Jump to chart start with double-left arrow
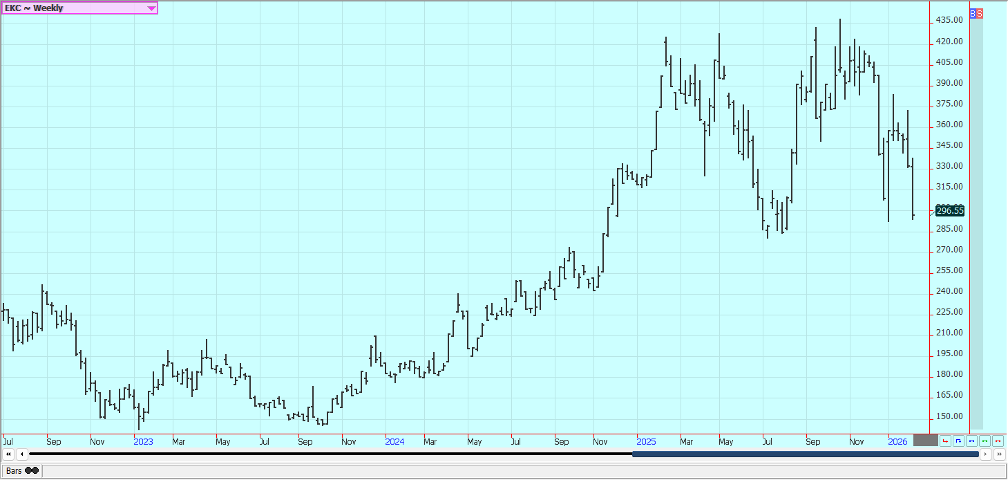The width and height of the screenshot is (1008, 480). coord(9,455)
